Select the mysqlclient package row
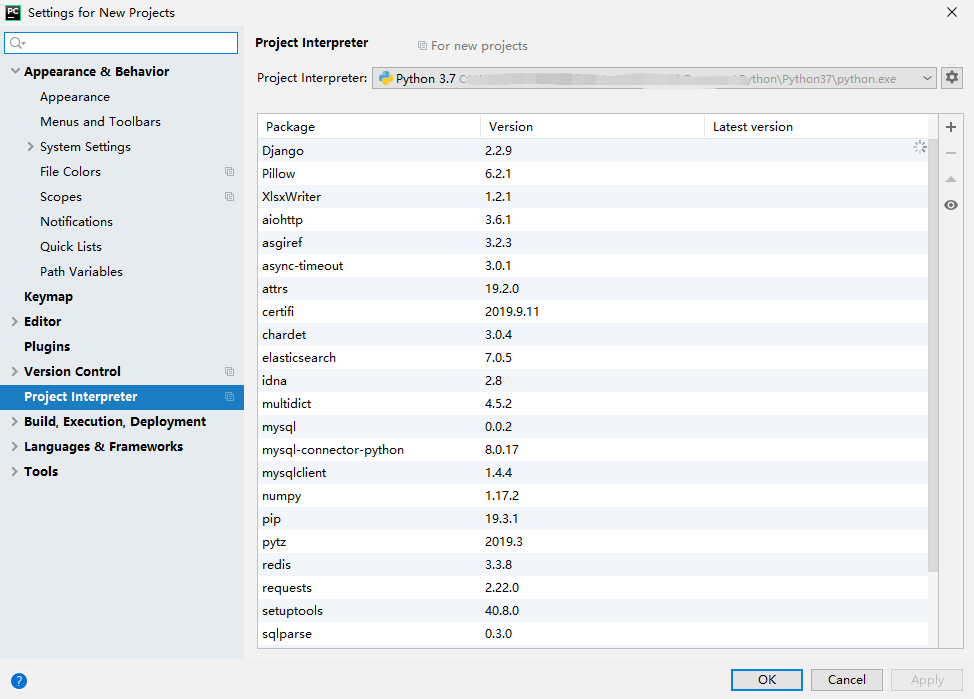 593,472
